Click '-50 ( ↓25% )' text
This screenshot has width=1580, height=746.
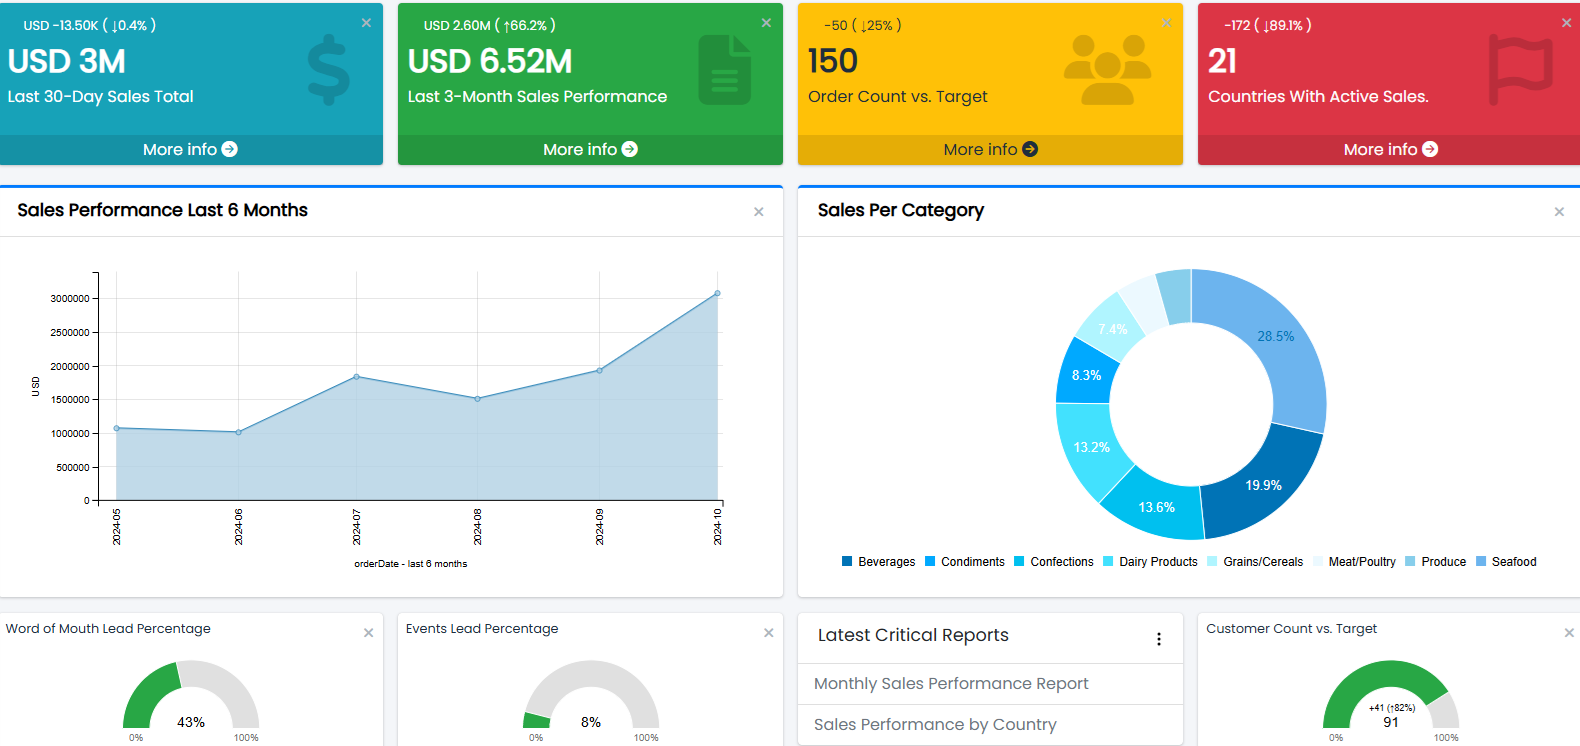(863, 25)
